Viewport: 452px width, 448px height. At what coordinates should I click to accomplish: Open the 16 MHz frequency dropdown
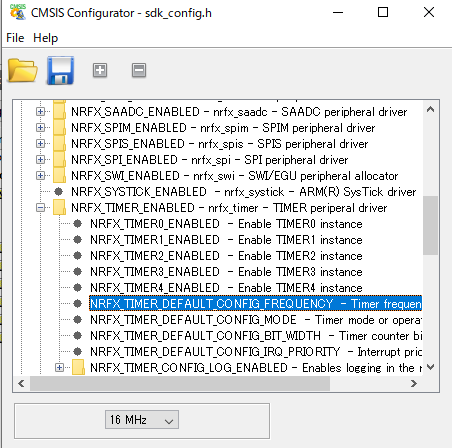coord(142,420)
